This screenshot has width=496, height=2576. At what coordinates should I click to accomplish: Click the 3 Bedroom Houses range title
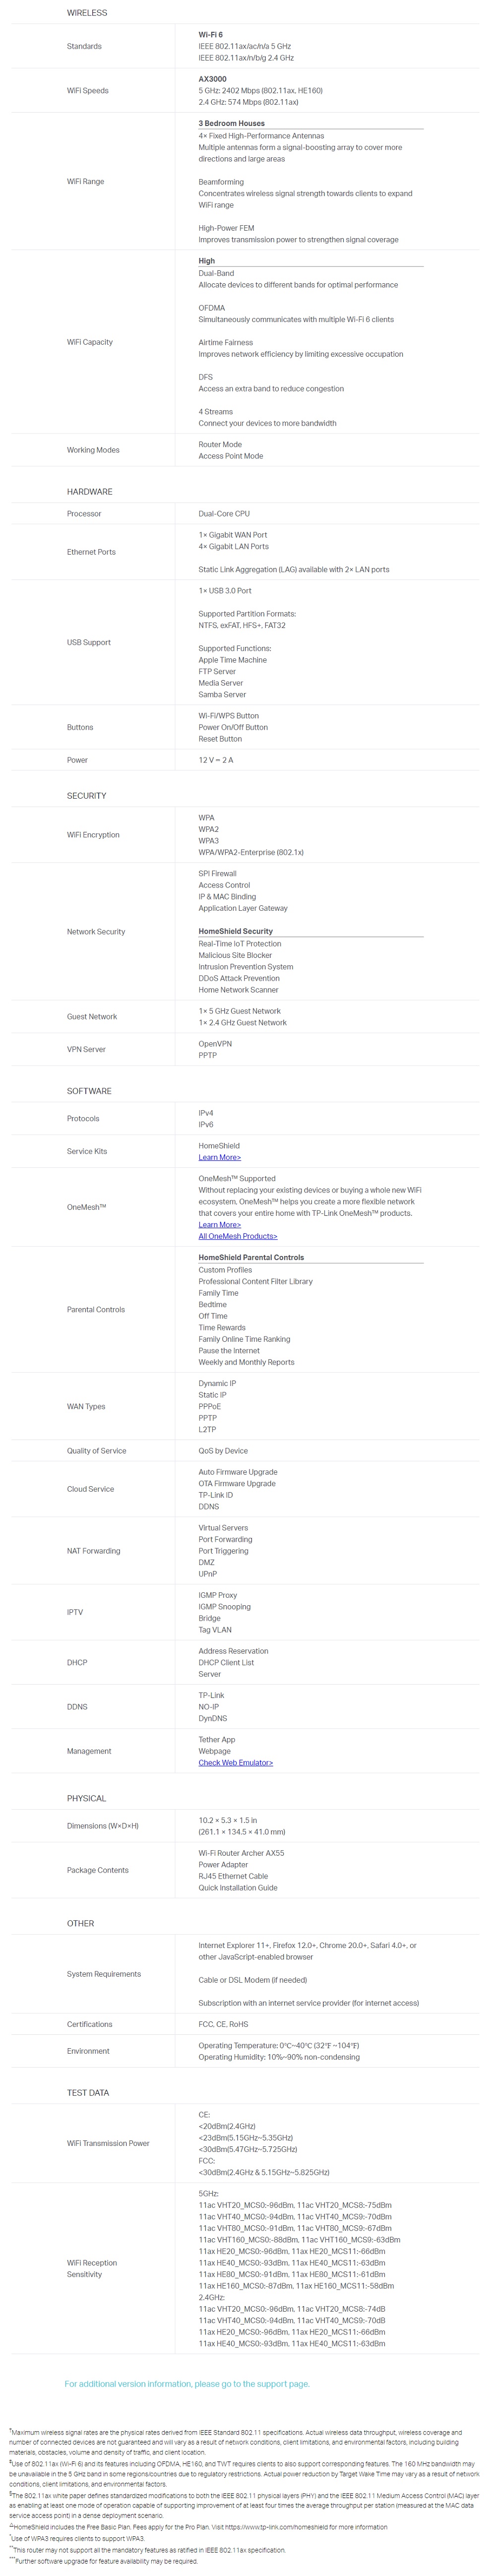pyautogui.click(x=231, y=124)
